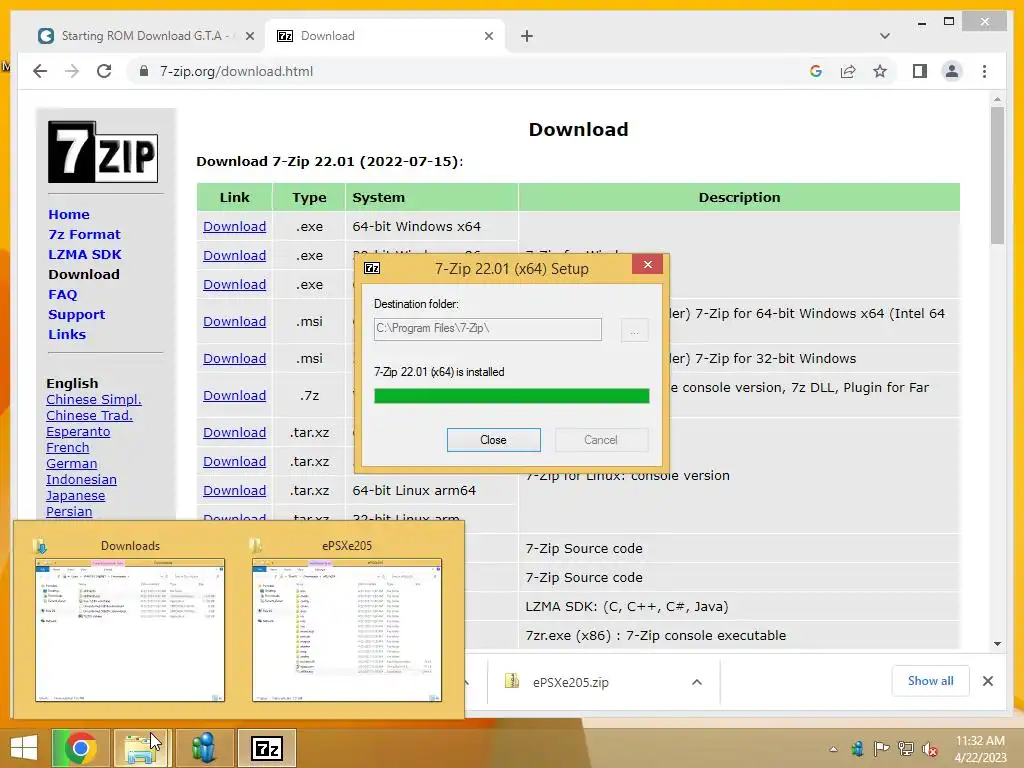Open the Google icon in address bar
1024x768 pixels.
coord(816,71)
